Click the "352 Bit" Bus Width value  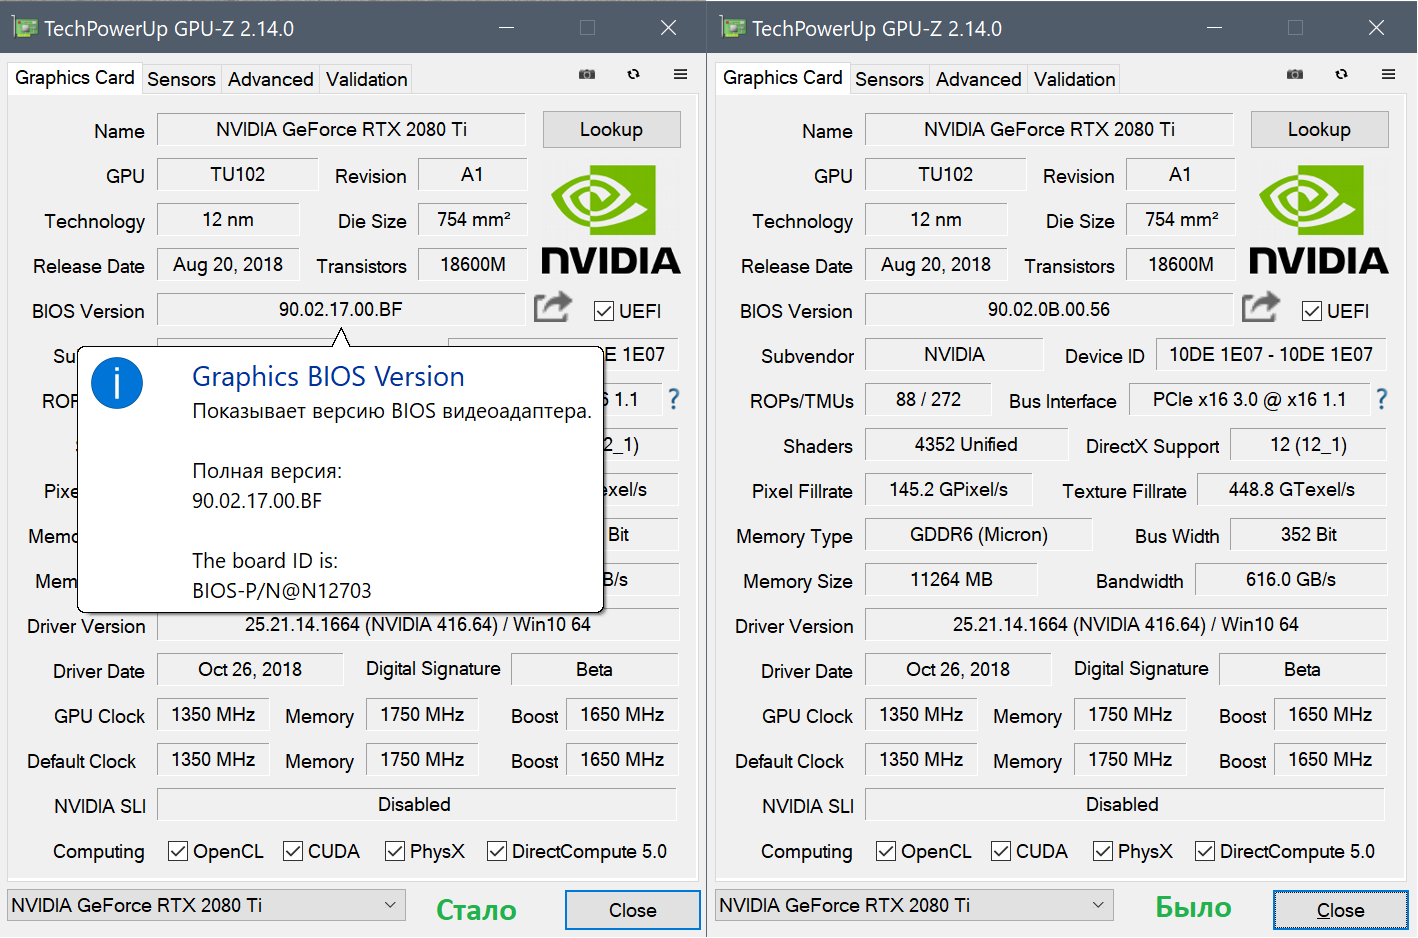[1309, 534]
